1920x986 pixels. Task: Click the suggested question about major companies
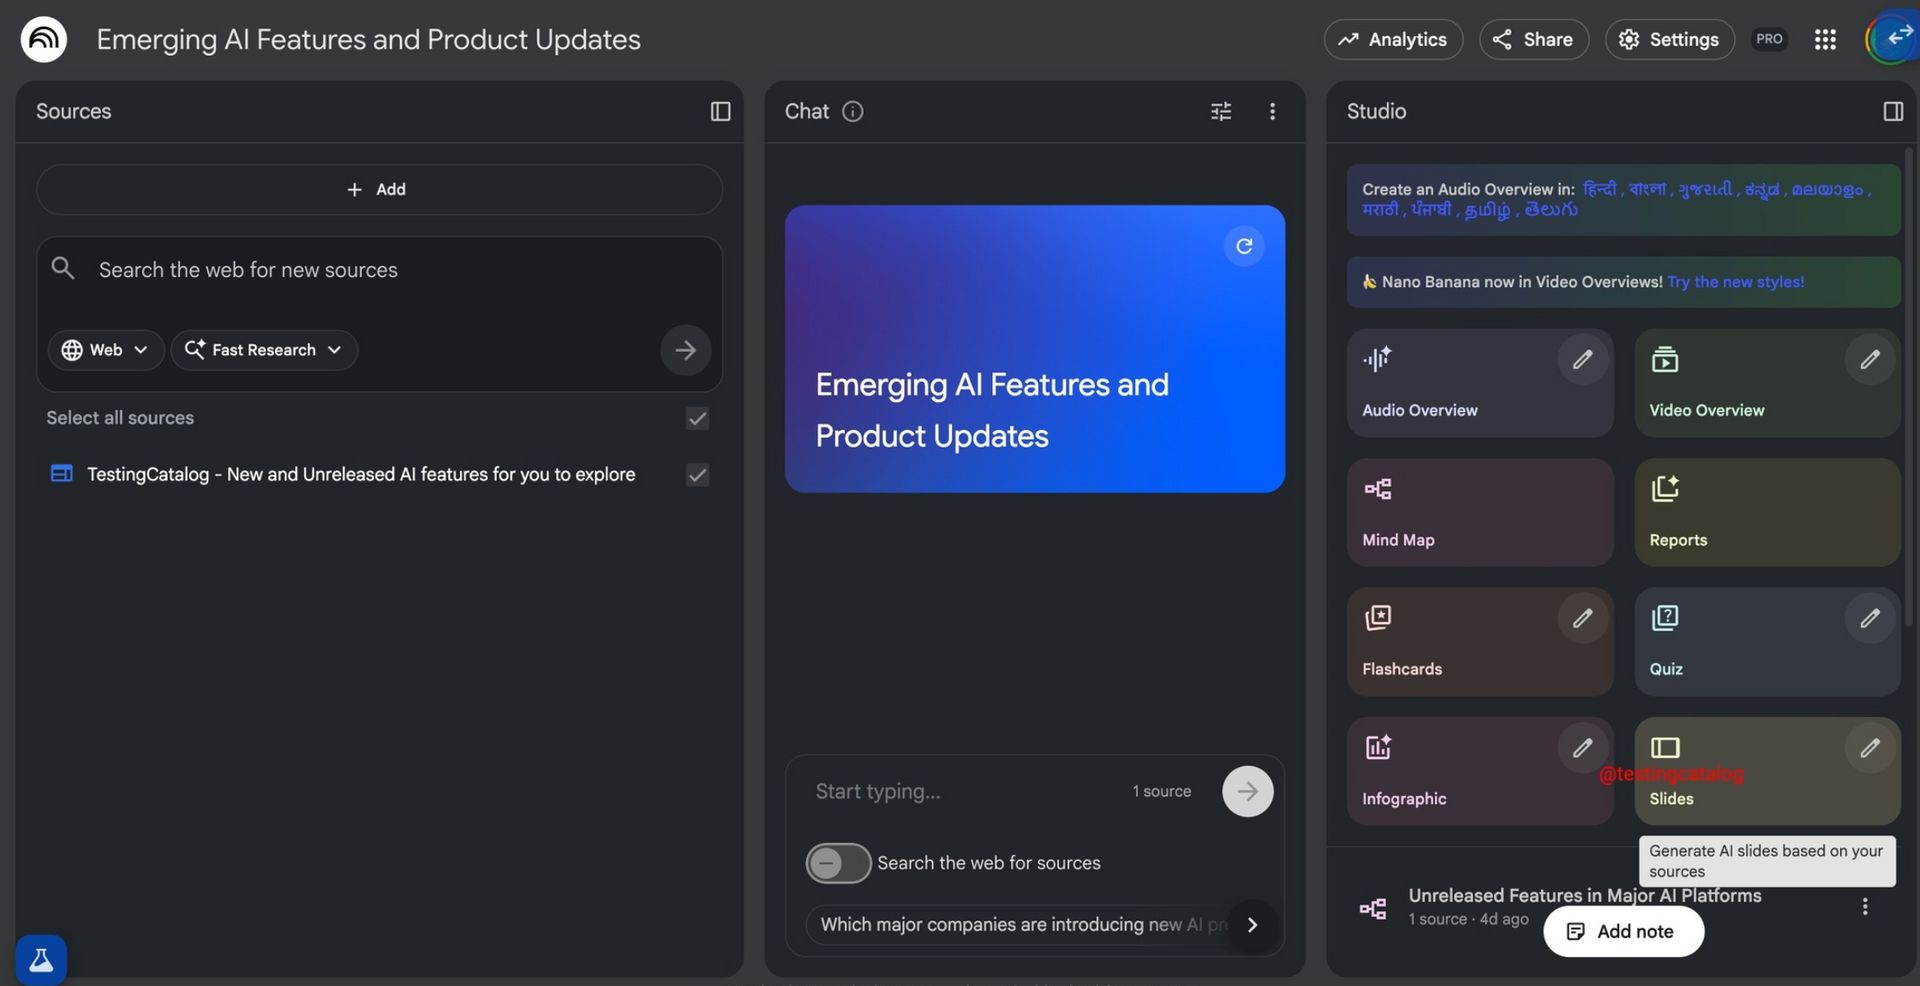pos(1023,925)
